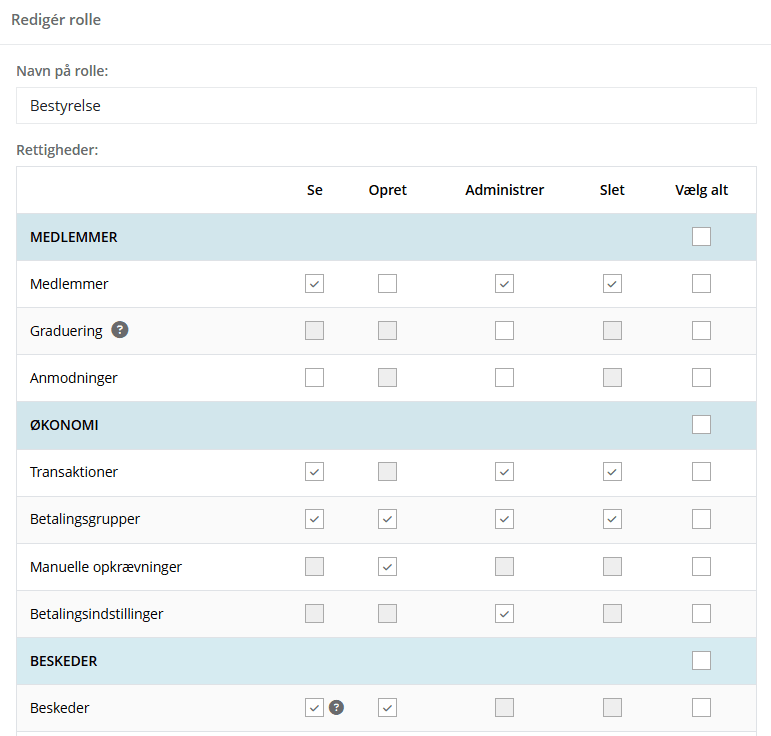Image resolution: width=771 pixels, height=736 pixels.
Task: Click the Navn på rolle input field
Action: point(386,106)
